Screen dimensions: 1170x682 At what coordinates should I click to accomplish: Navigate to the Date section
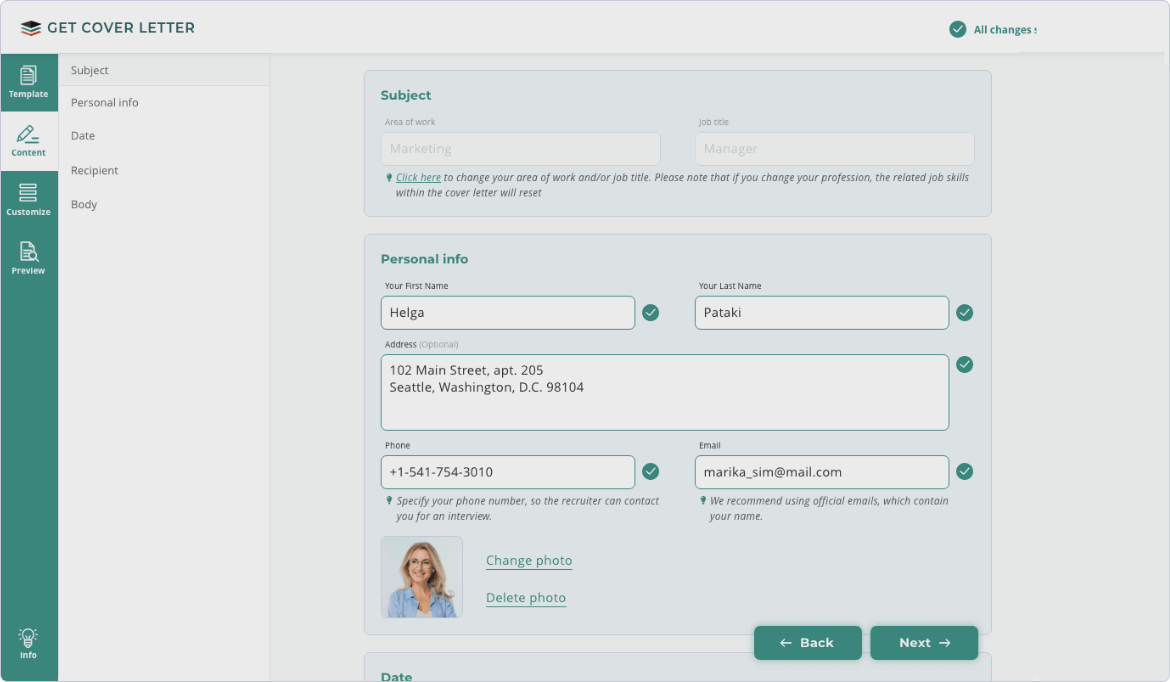[x=83, y=136]
